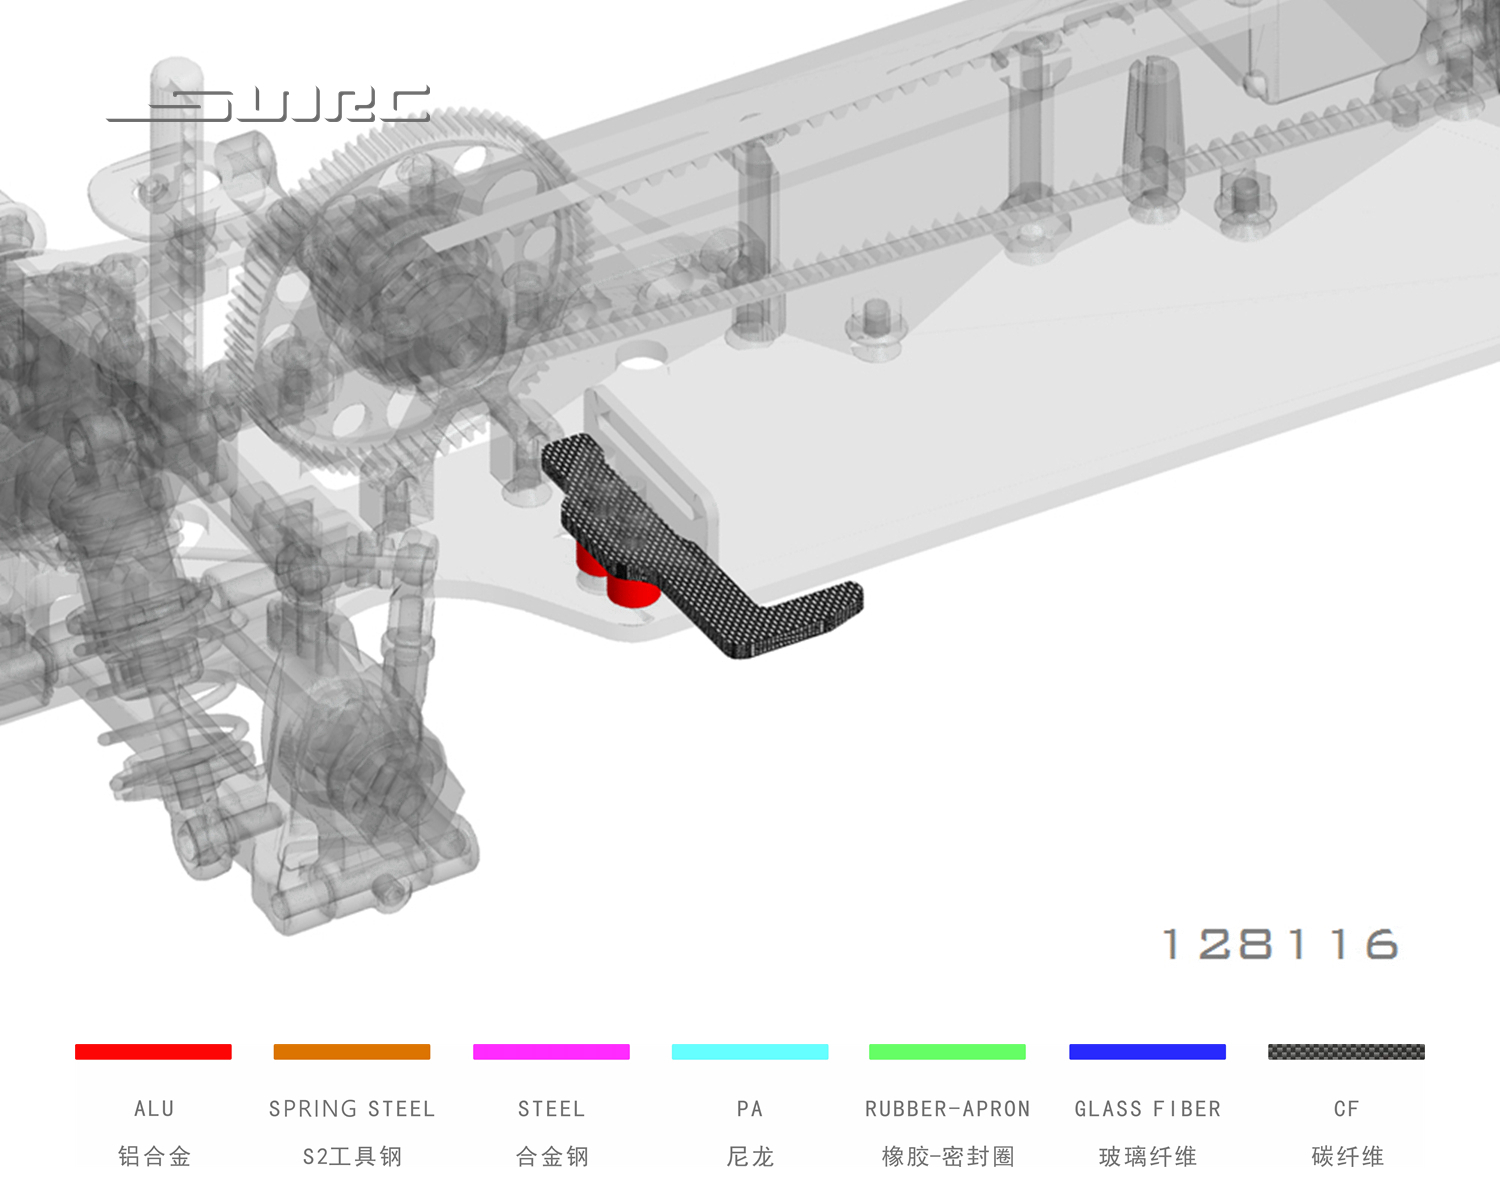Click the "RUBBER-APRON" legend label
Viewport: 1500px width, 1203px height.
(x=947, y=1109)
